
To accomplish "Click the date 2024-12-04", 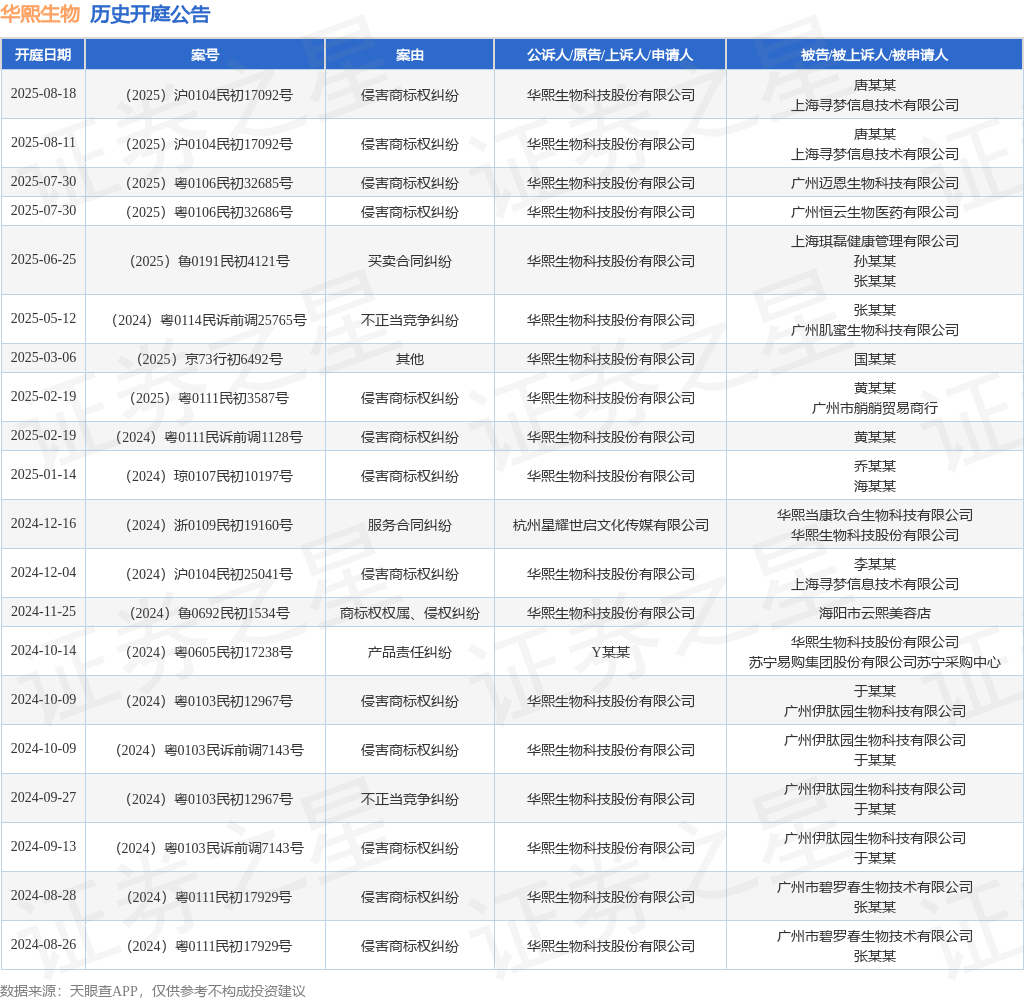I will (x=43, y=572).
